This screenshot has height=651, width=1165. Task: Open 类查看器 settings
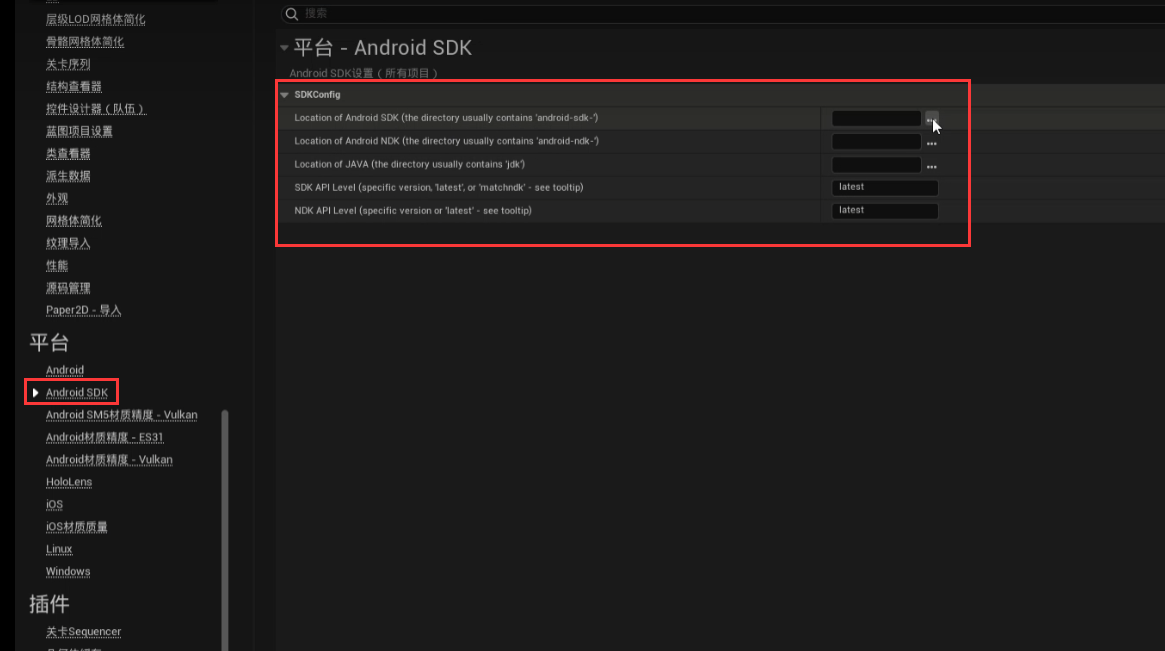(x=68, y=153)
